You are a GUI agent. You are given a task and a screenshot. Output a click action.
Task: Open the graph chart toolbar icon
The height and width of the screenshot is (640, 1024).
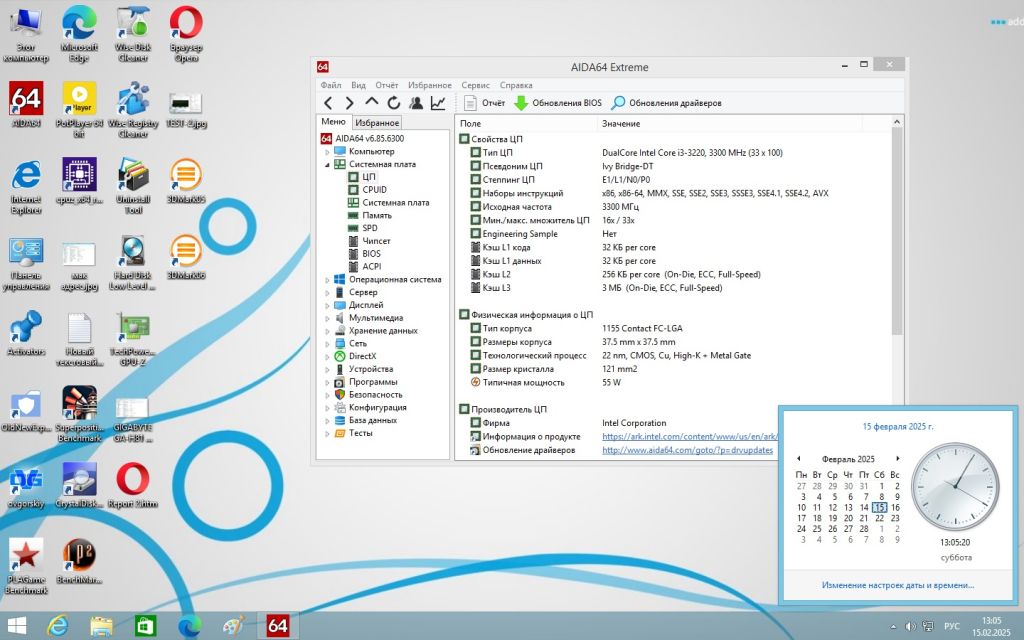pos(438,103)
